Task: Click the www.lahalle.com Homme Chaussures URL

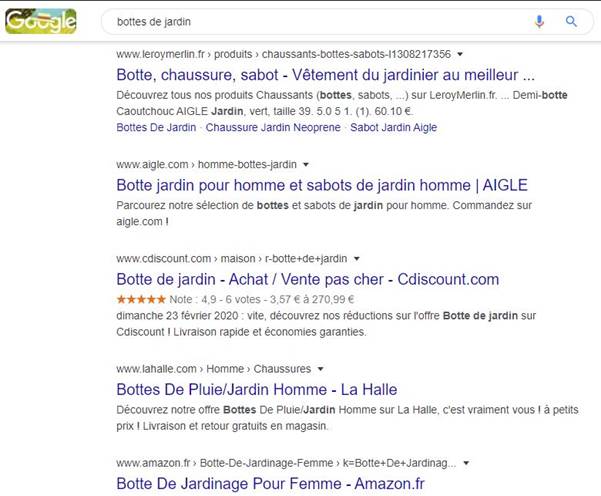Action: coord(214,369)
